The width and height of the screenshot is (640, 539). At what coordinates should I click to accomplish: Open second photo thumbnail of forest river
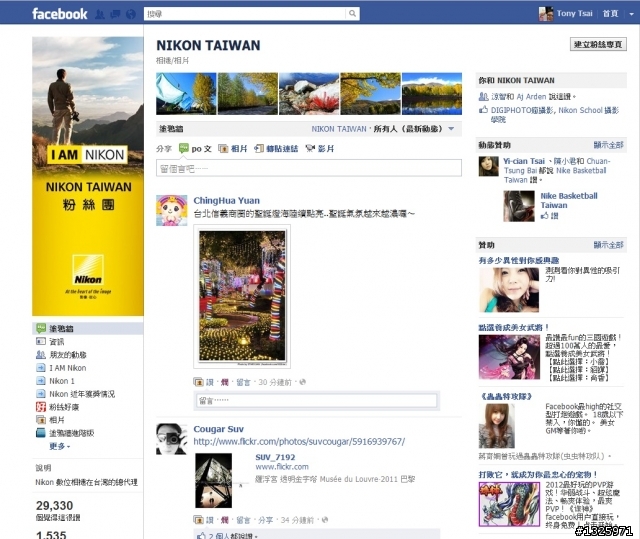248,93
